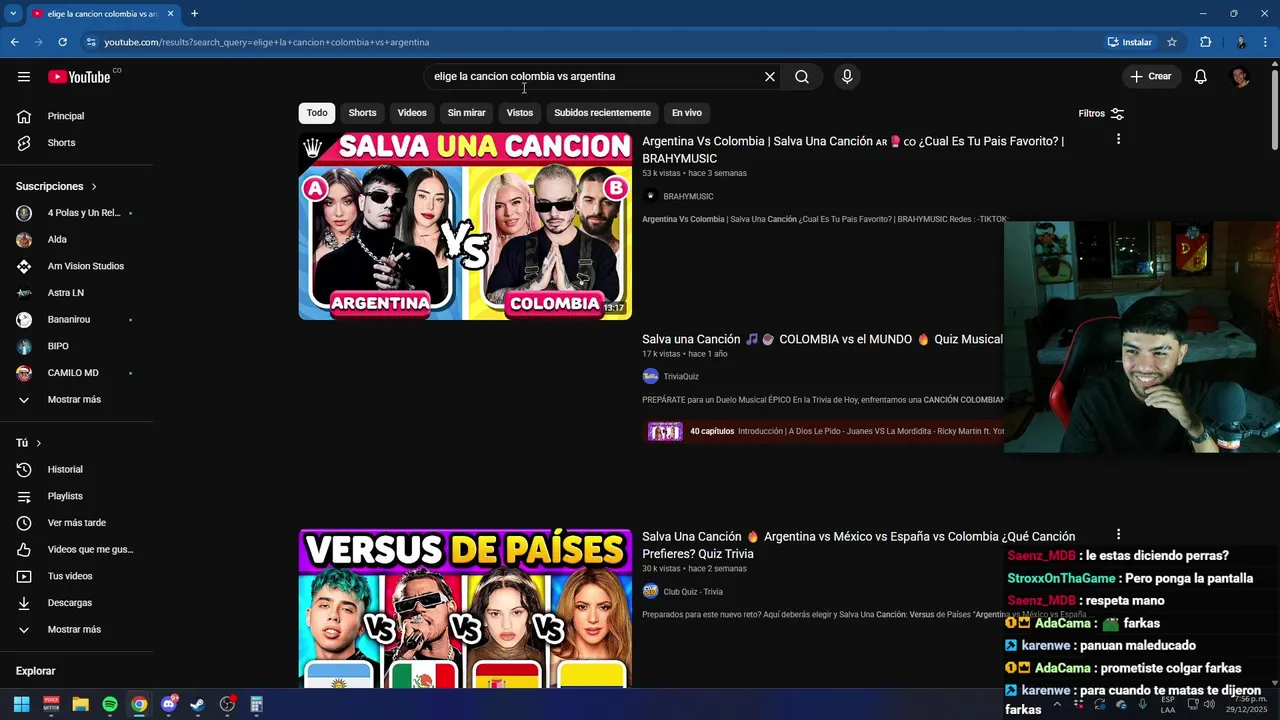Viewport: 1280px width, 720px height.
Task: Select the En vivo filter chip
Action: point(687,113)
